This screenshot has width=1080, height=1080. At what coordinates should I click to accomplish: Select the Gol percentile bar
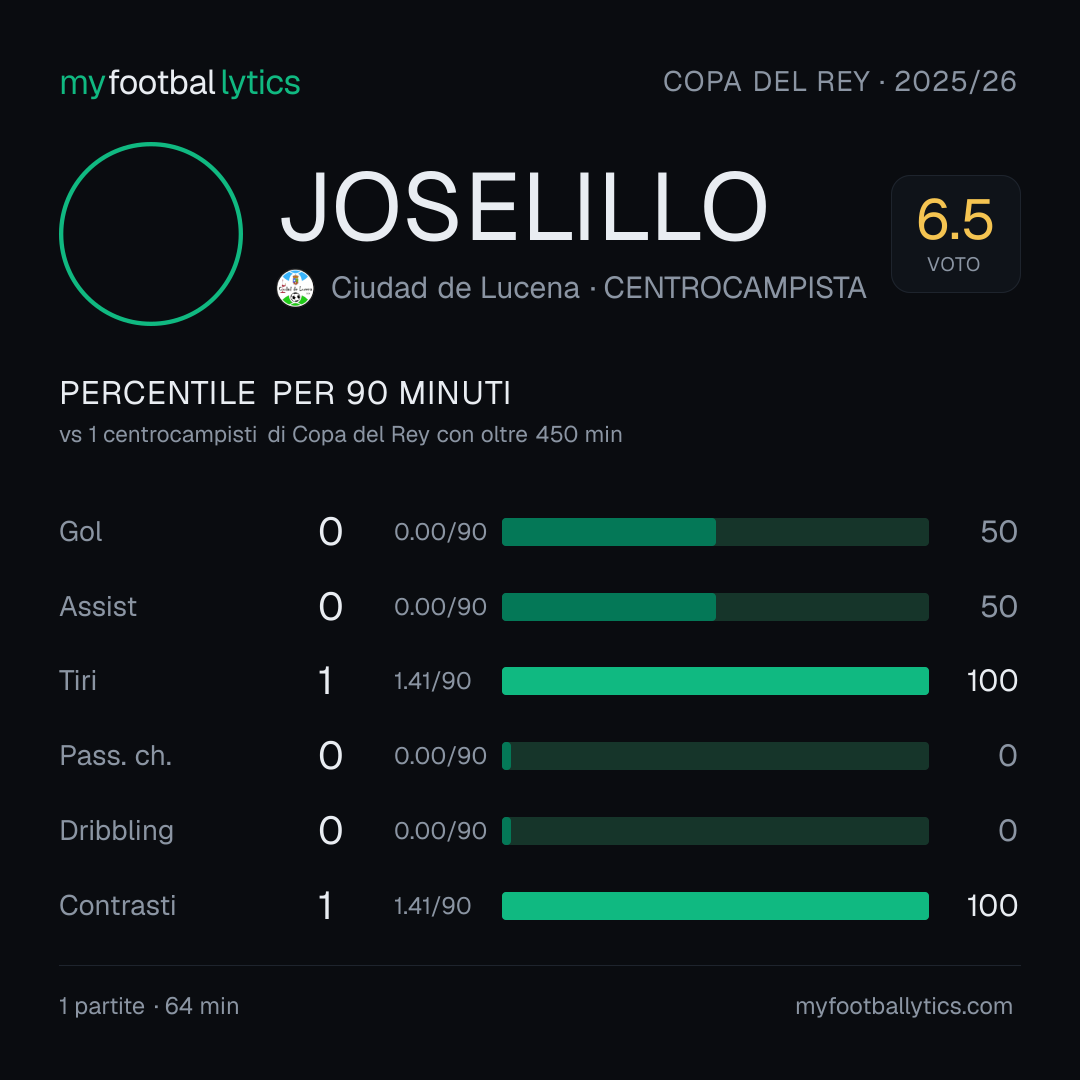point(715,532)
